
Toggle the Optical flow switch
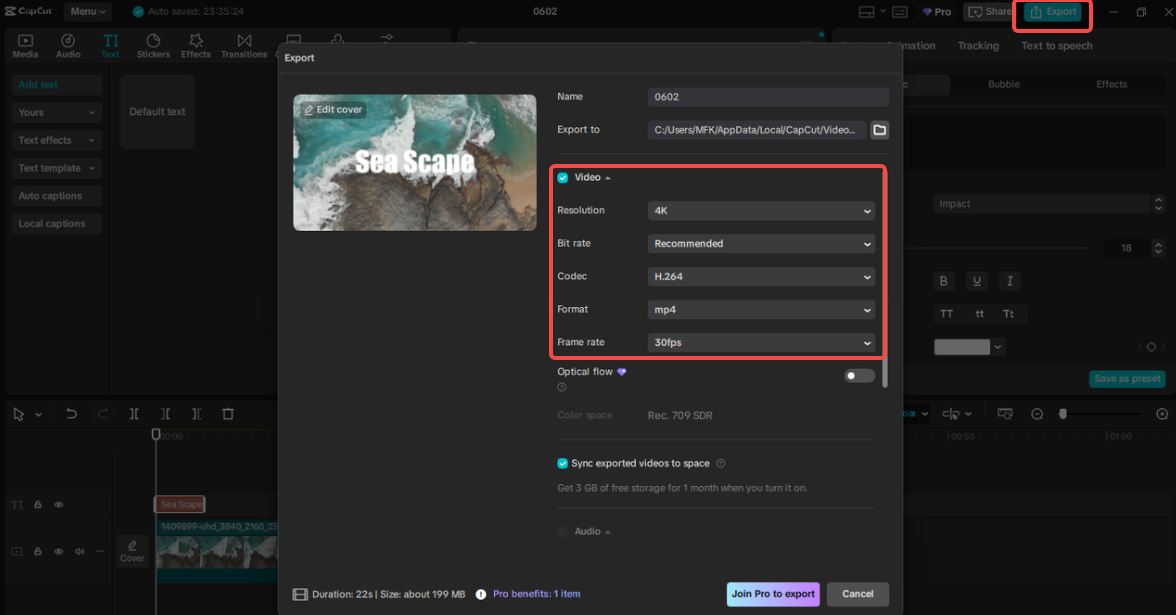point(858,375)
